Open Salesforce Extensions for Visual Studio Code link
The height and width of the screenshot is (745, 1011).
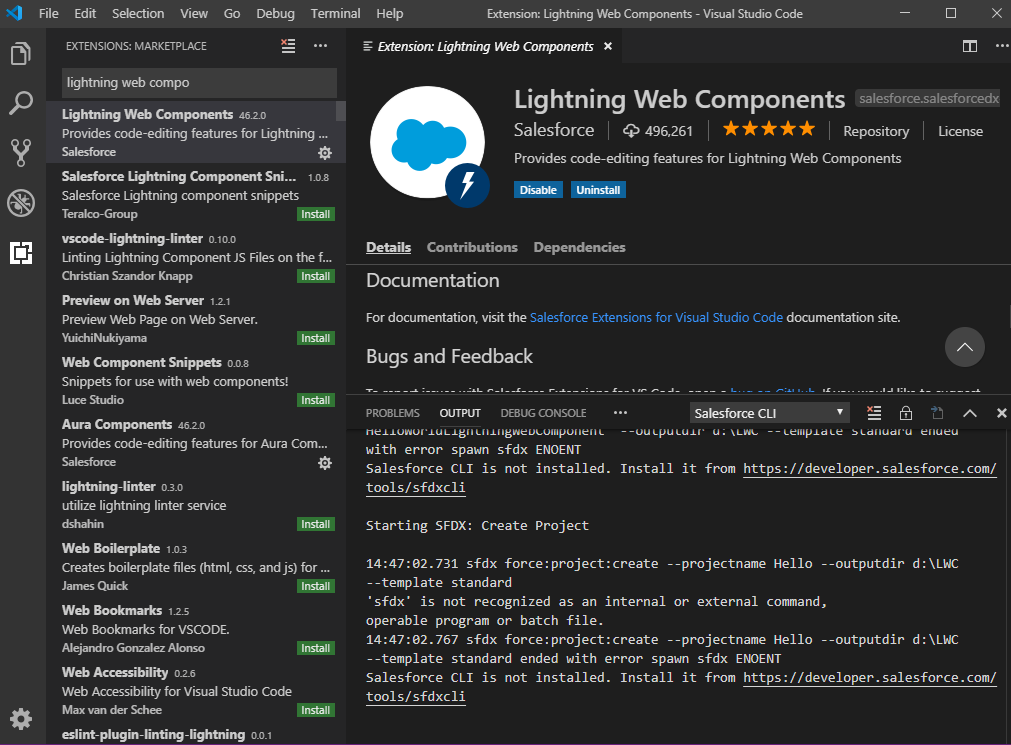[x=656, y=317]
